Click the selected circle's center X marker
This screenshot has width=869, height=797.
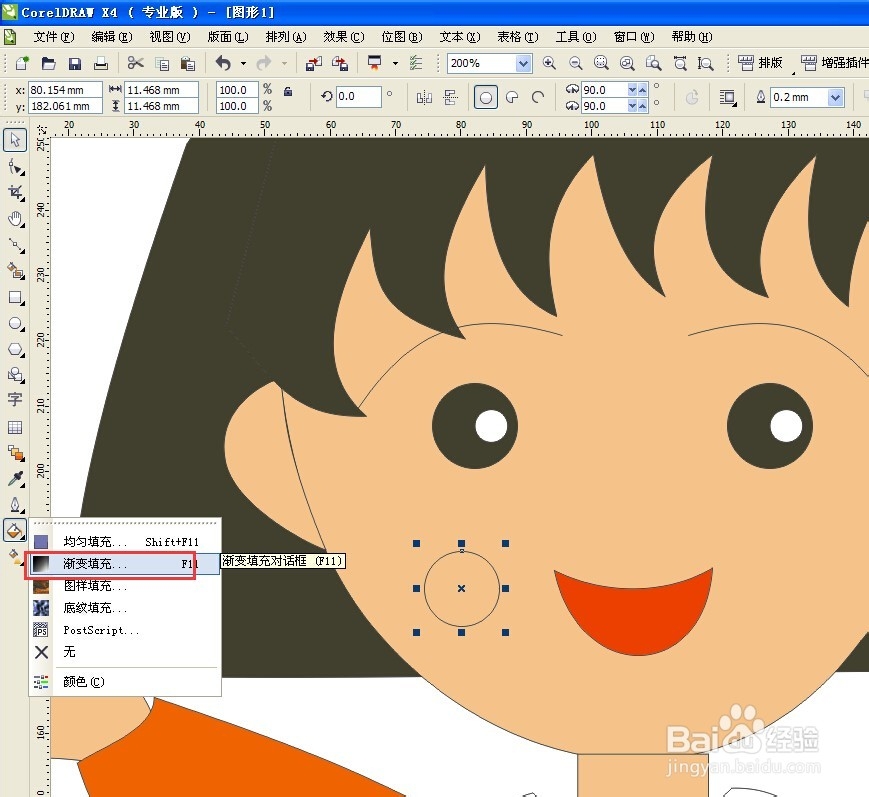pos(461,589)
